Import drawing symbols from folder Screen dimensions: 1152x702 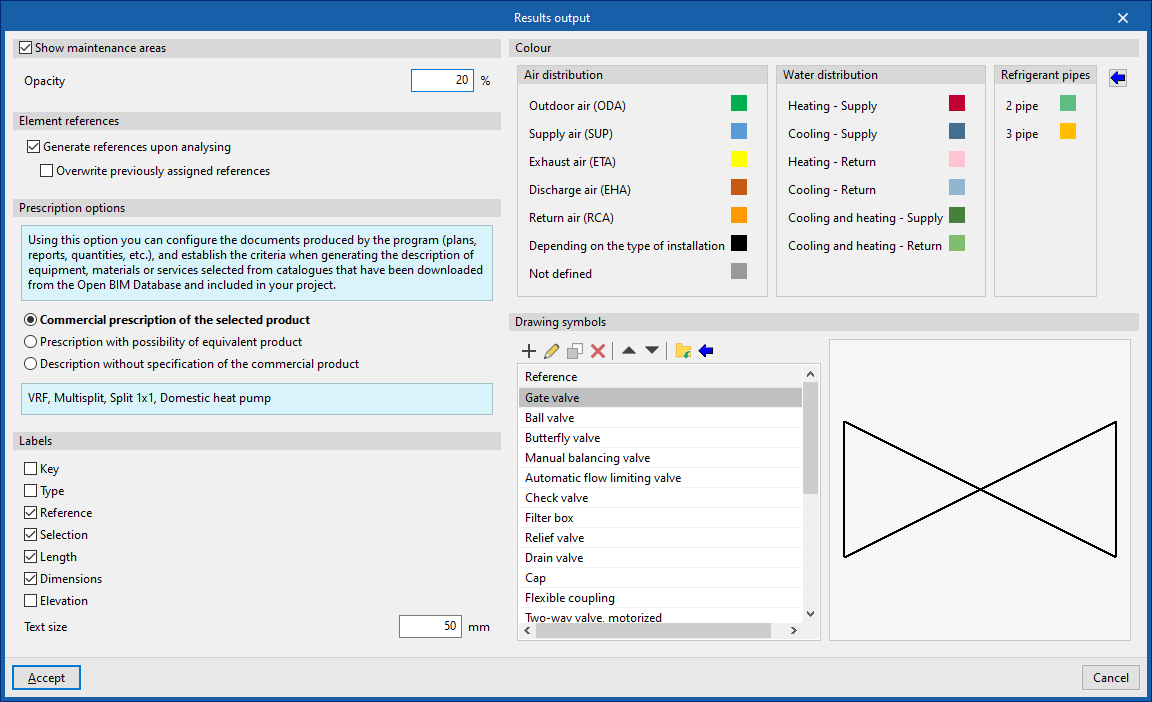pyautogui.click(x=683, y=351)
